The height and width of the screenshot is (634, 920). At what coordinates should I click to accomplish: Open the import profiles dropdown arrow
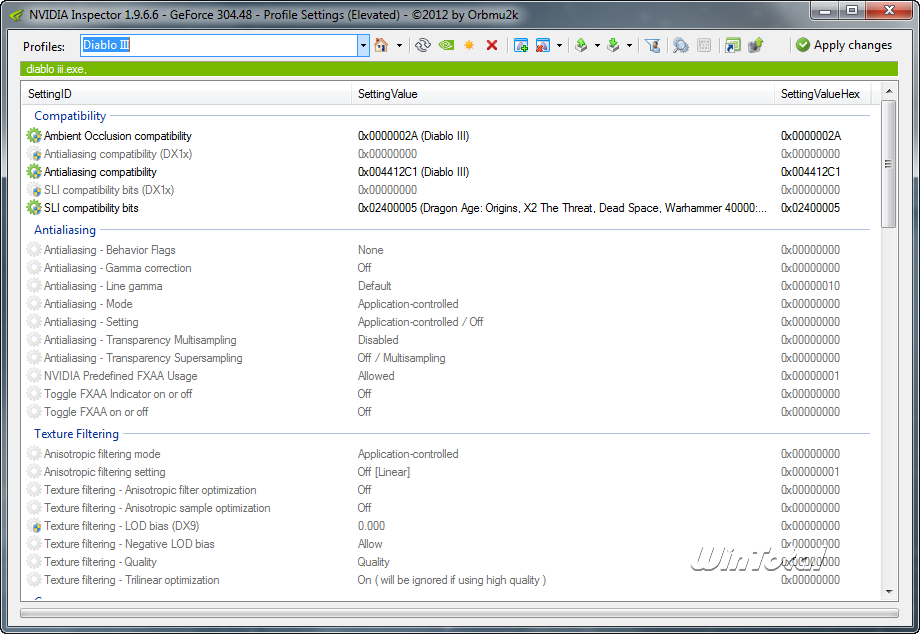pos(629,45)
